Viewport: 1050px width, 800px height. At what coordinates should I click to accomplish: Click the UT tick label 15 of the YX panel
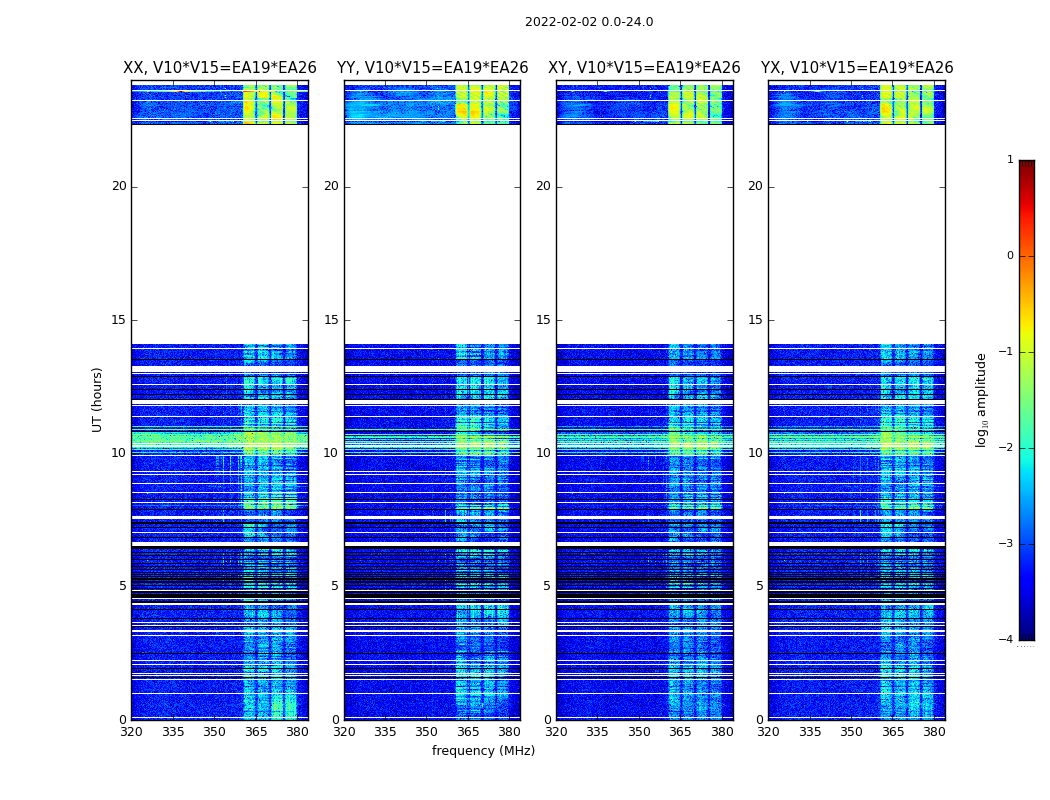(755, 320)
